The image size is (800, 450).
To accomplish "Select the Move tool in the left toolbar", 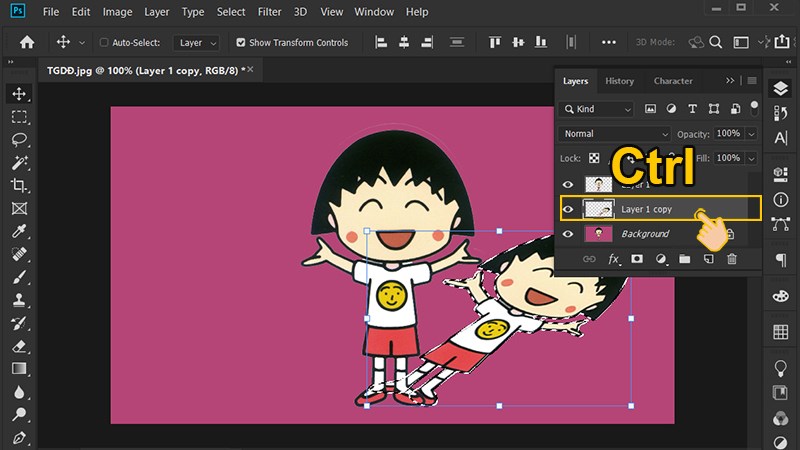I will [19, 94].
